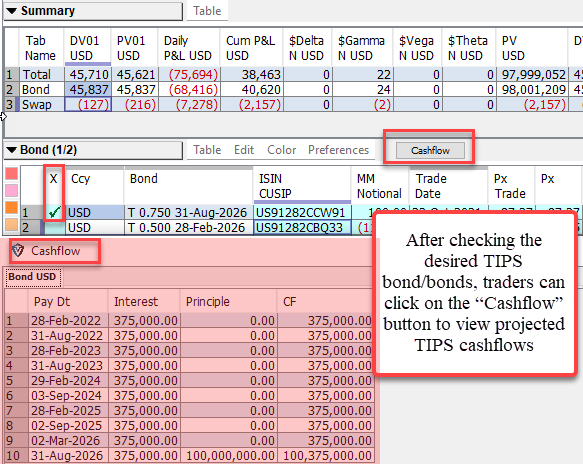Pick the orange color swatch

12,207
